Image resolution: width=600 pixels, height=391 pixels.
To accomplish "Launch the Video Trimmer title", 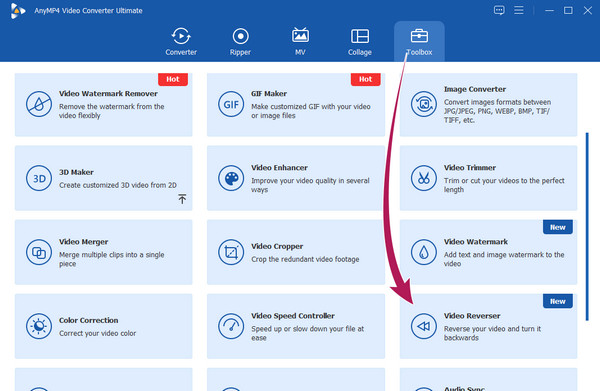I will (x=470, y=168).
